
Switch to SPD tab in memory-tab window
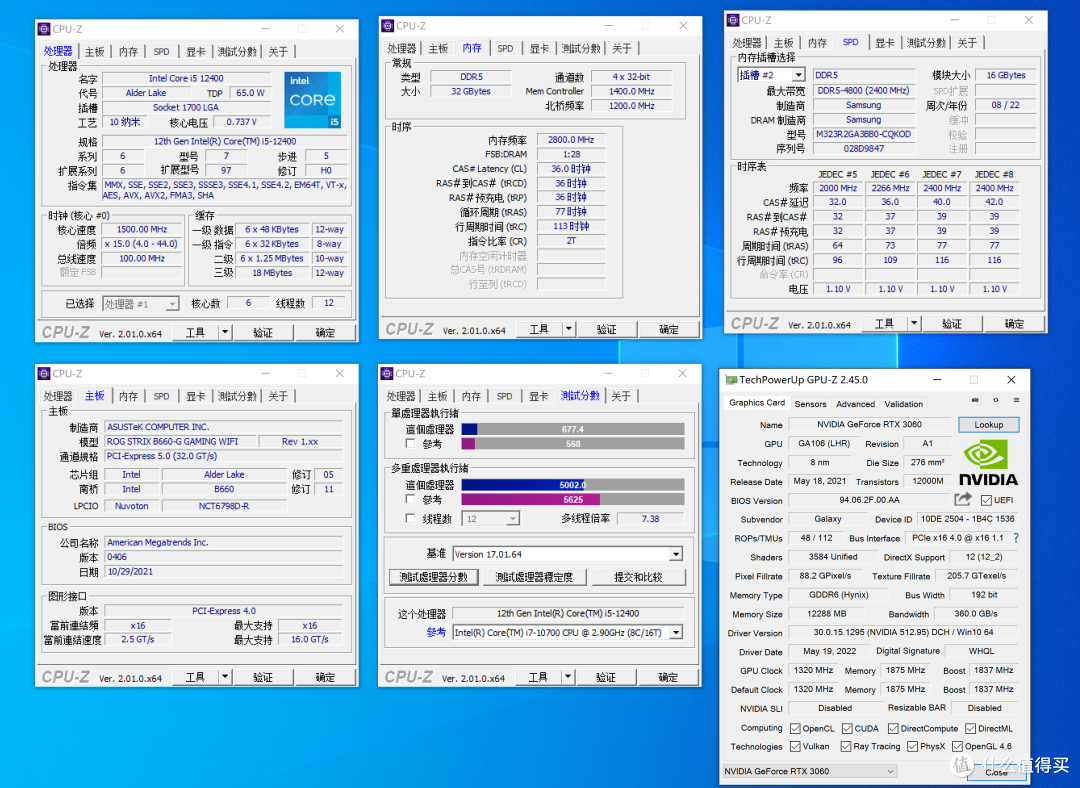click(506, 48)
